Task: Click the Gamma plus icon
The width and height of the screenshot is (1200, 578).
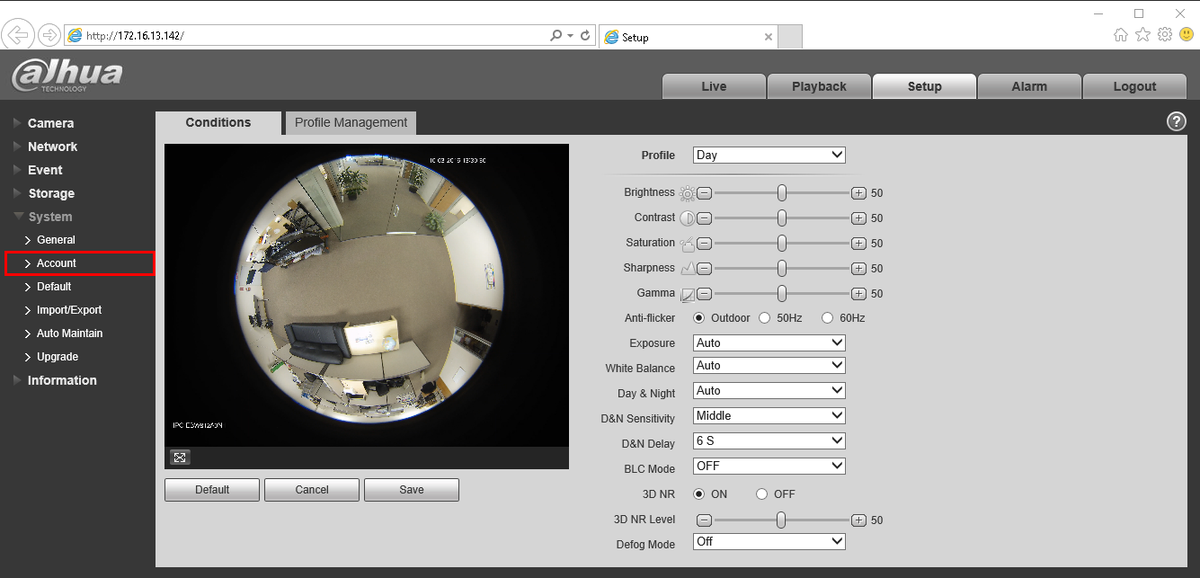Action: click(x=858, y=294)
